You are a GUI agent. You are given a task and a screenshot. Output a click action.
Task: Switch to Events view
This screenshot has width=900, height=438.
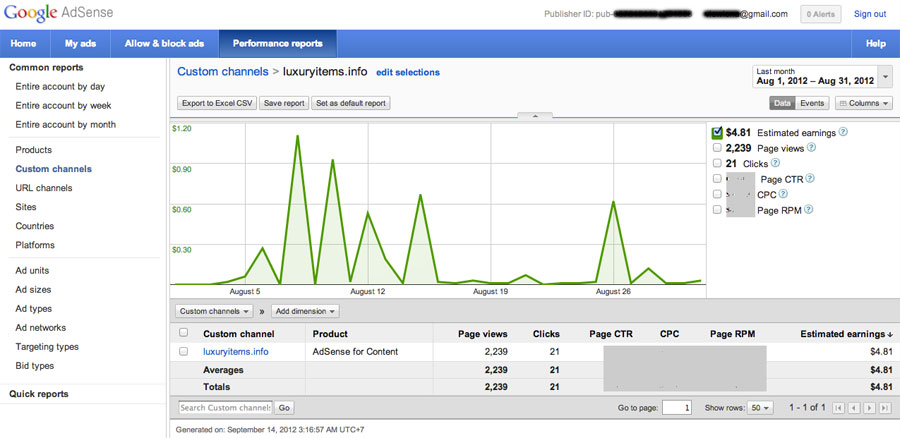[x=812, y=103]
